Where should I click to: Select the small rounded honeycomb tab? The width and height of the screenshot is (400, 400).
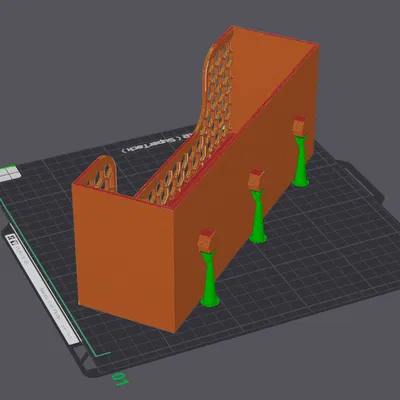(103, 174)
